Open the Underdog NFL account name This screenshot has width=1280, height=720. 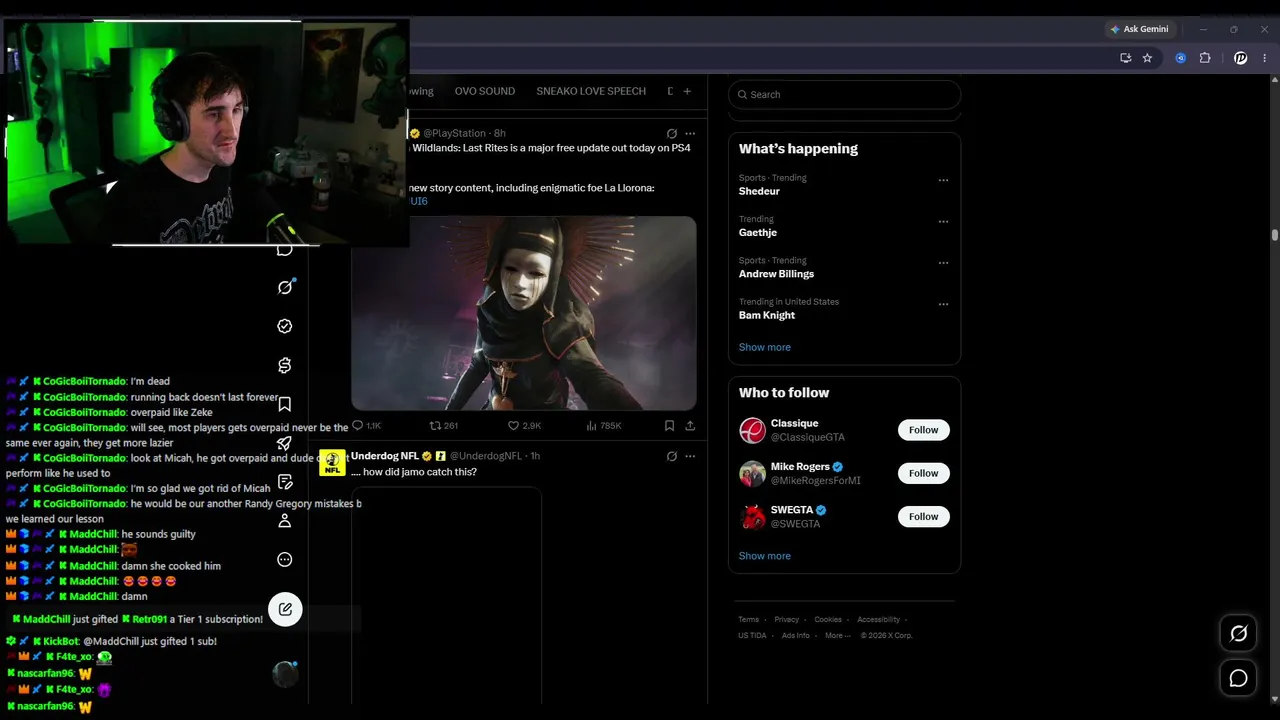(385, 456)
